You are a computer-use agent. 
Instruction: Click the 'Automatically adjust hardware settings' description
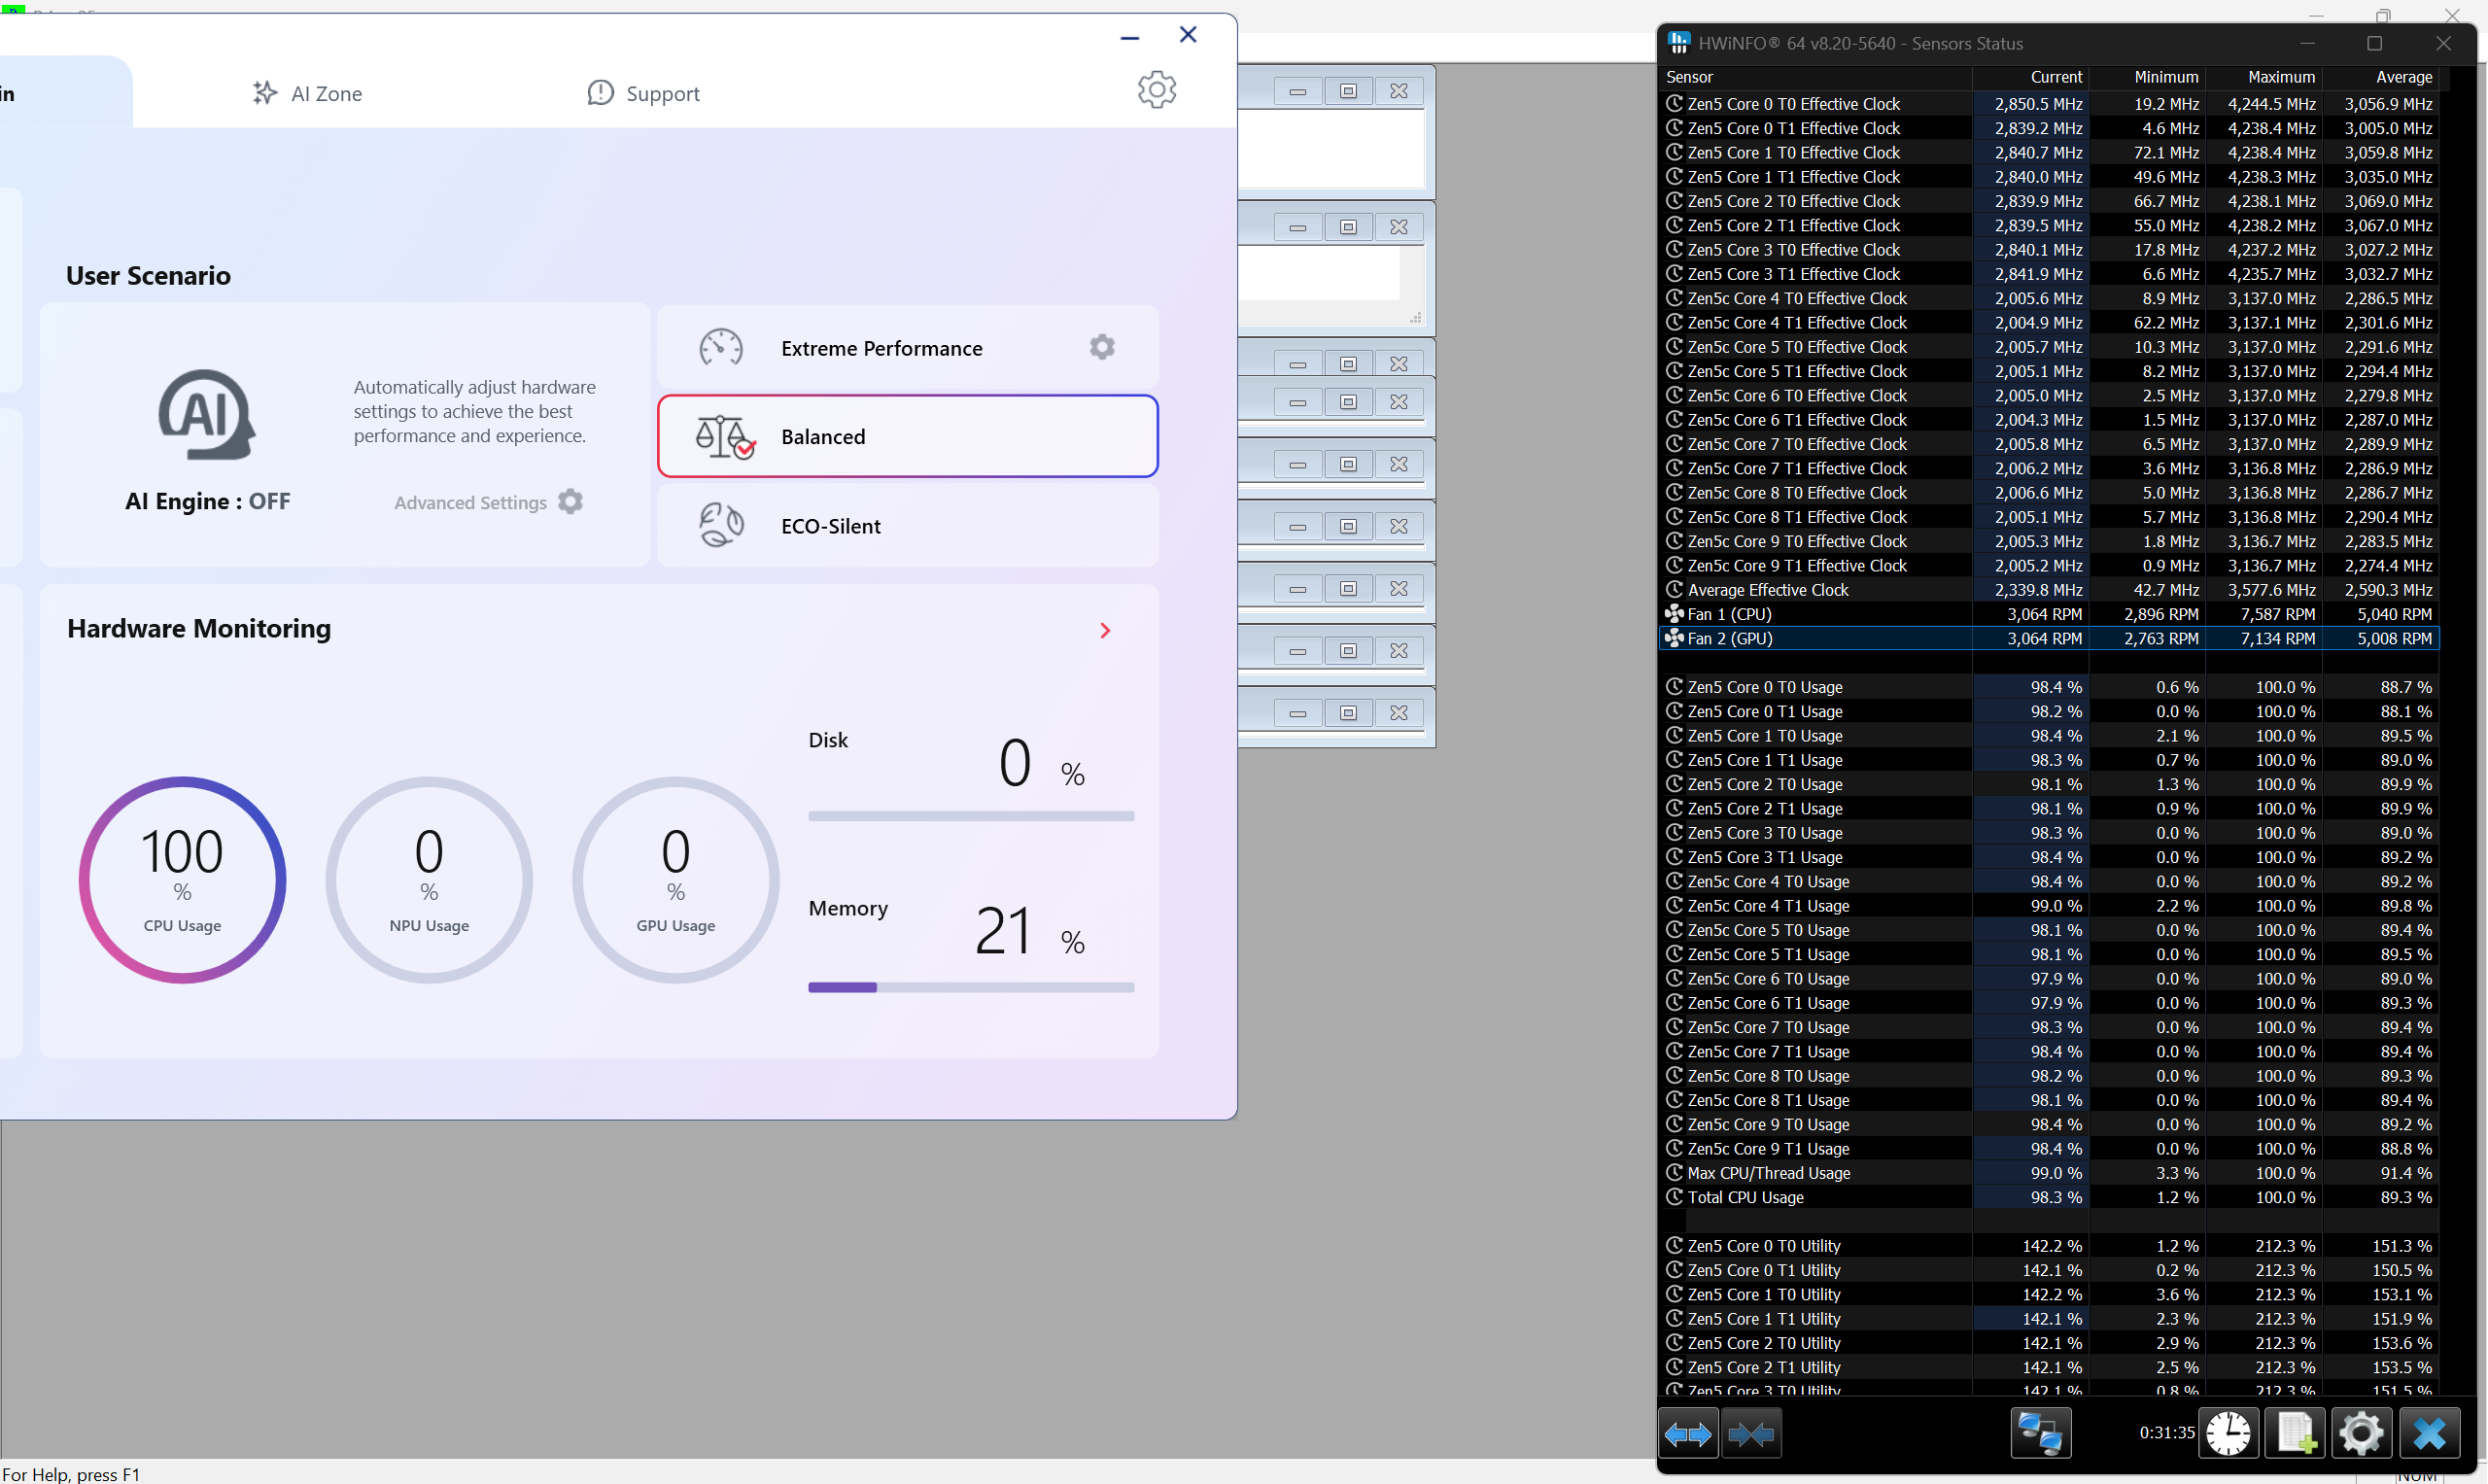474,411
